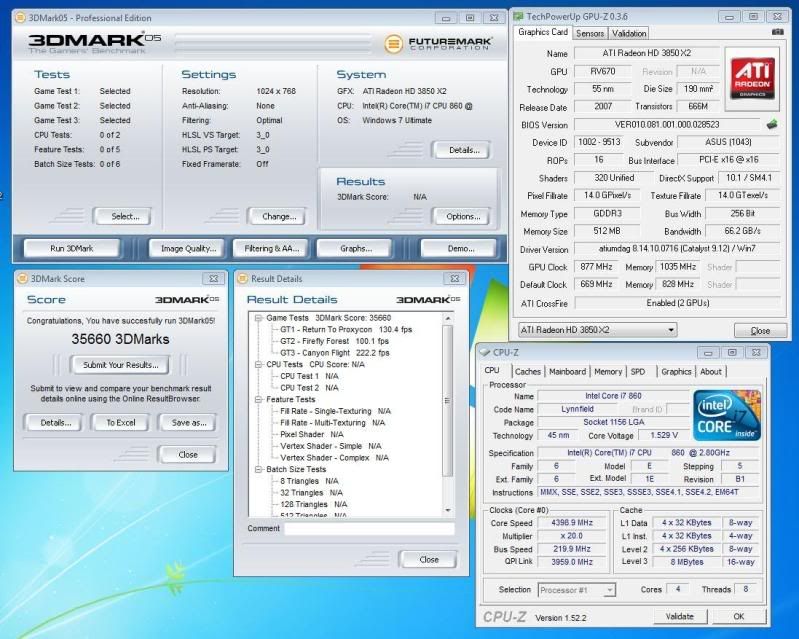This screenshot has height=639, width=799.
Task: Click OK in CPU-Z
Action: click(x=739, y=617)
